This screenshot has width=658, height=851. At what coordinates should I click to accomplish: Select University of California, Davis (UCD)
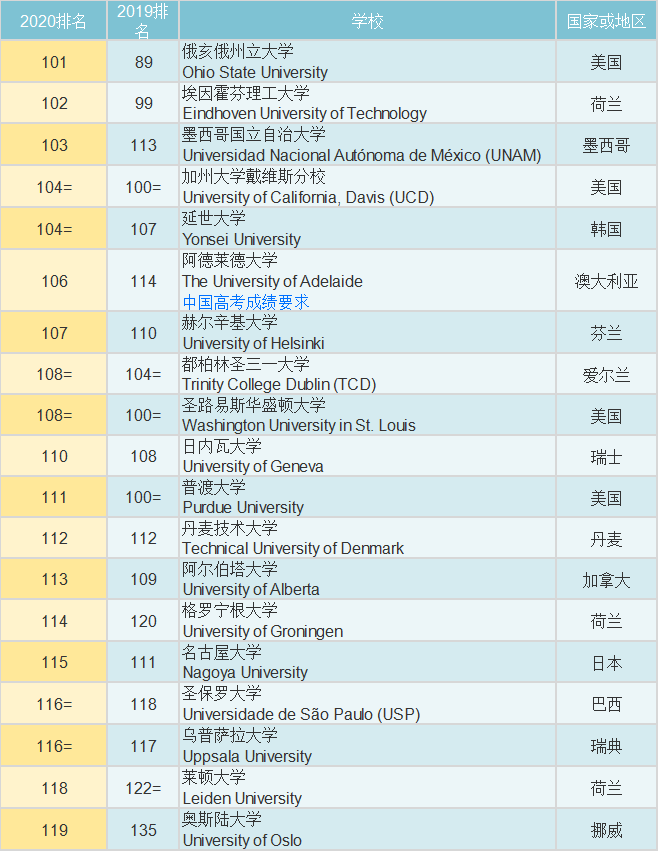tap(308, 197)
